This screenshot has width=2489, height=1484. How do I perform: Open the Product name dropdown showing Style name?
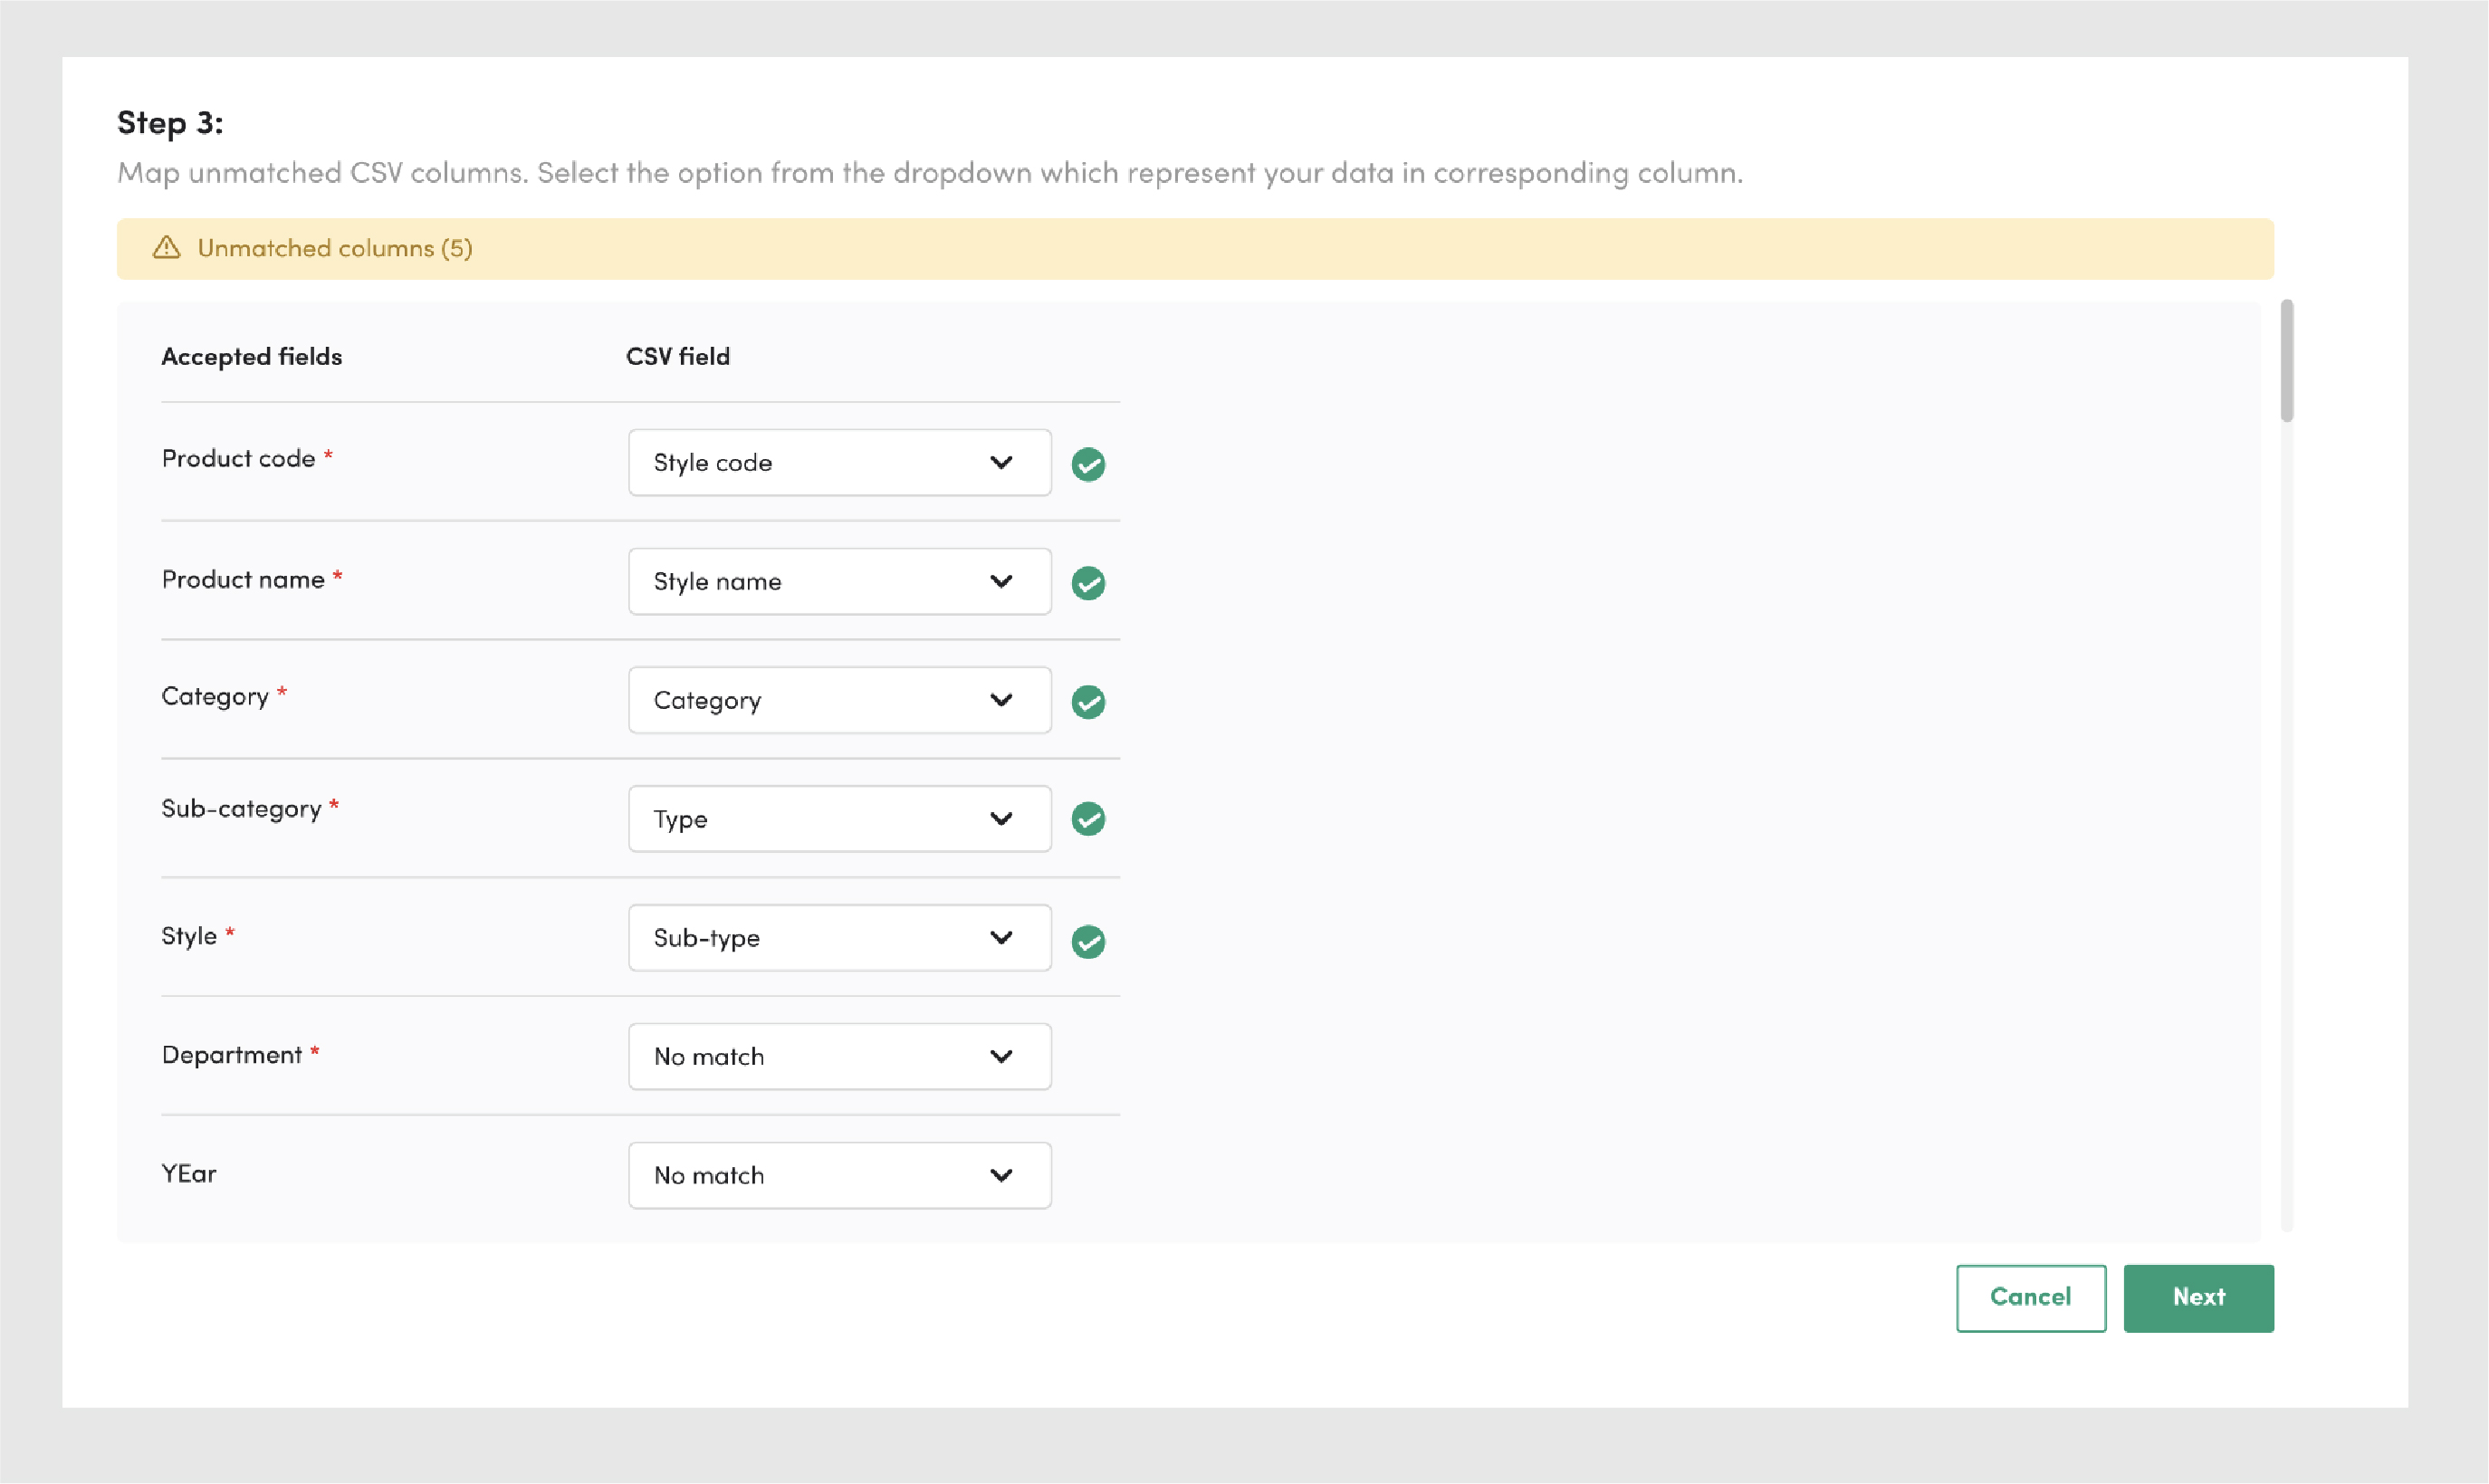tap(839, 581)
